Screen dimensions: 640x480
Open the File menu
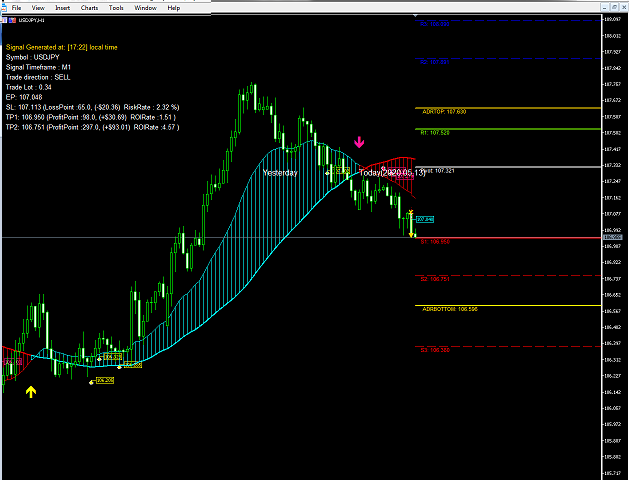(16, 8)
